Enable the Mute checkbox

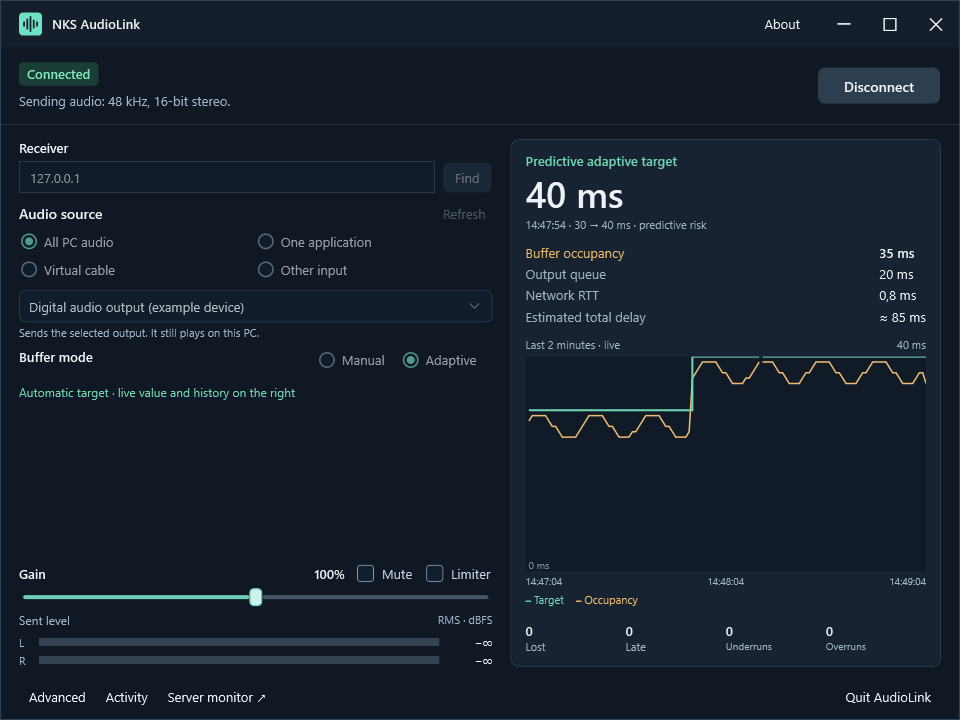tap(366, 574)
